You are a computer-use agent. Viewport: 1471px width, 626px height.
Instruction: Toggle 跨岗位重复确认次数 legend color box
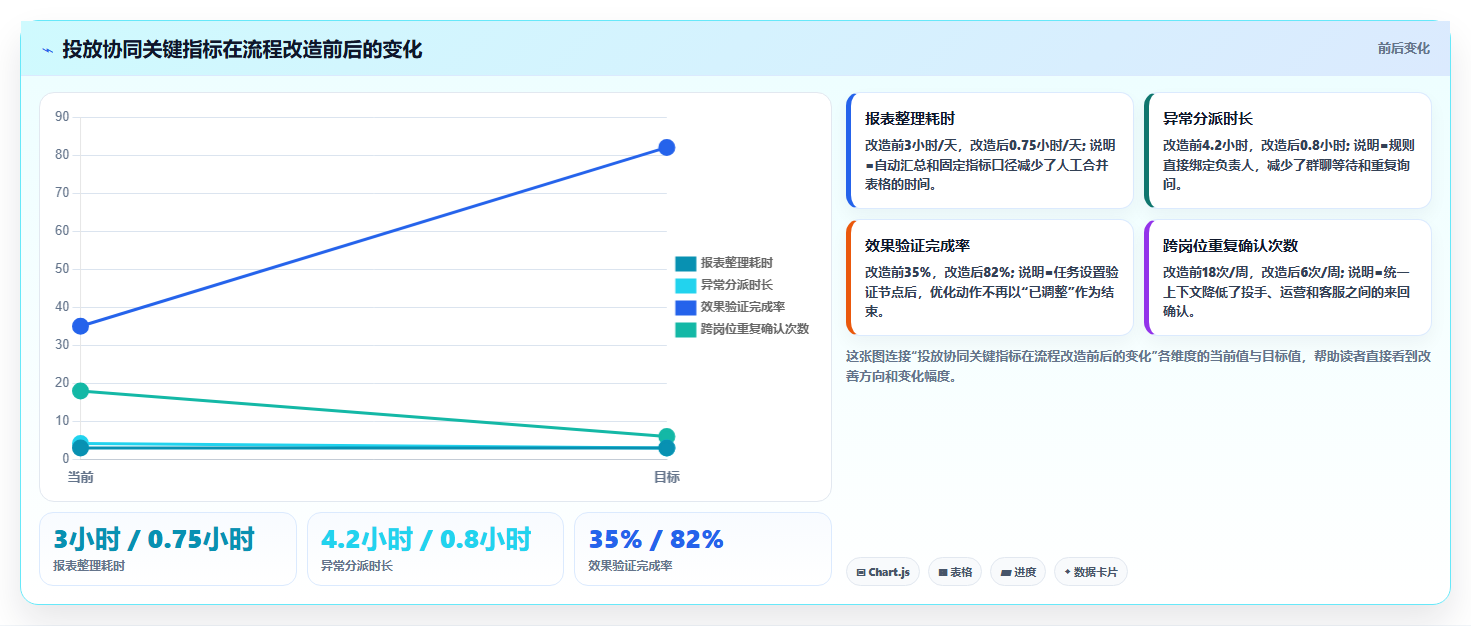point(685,329)
